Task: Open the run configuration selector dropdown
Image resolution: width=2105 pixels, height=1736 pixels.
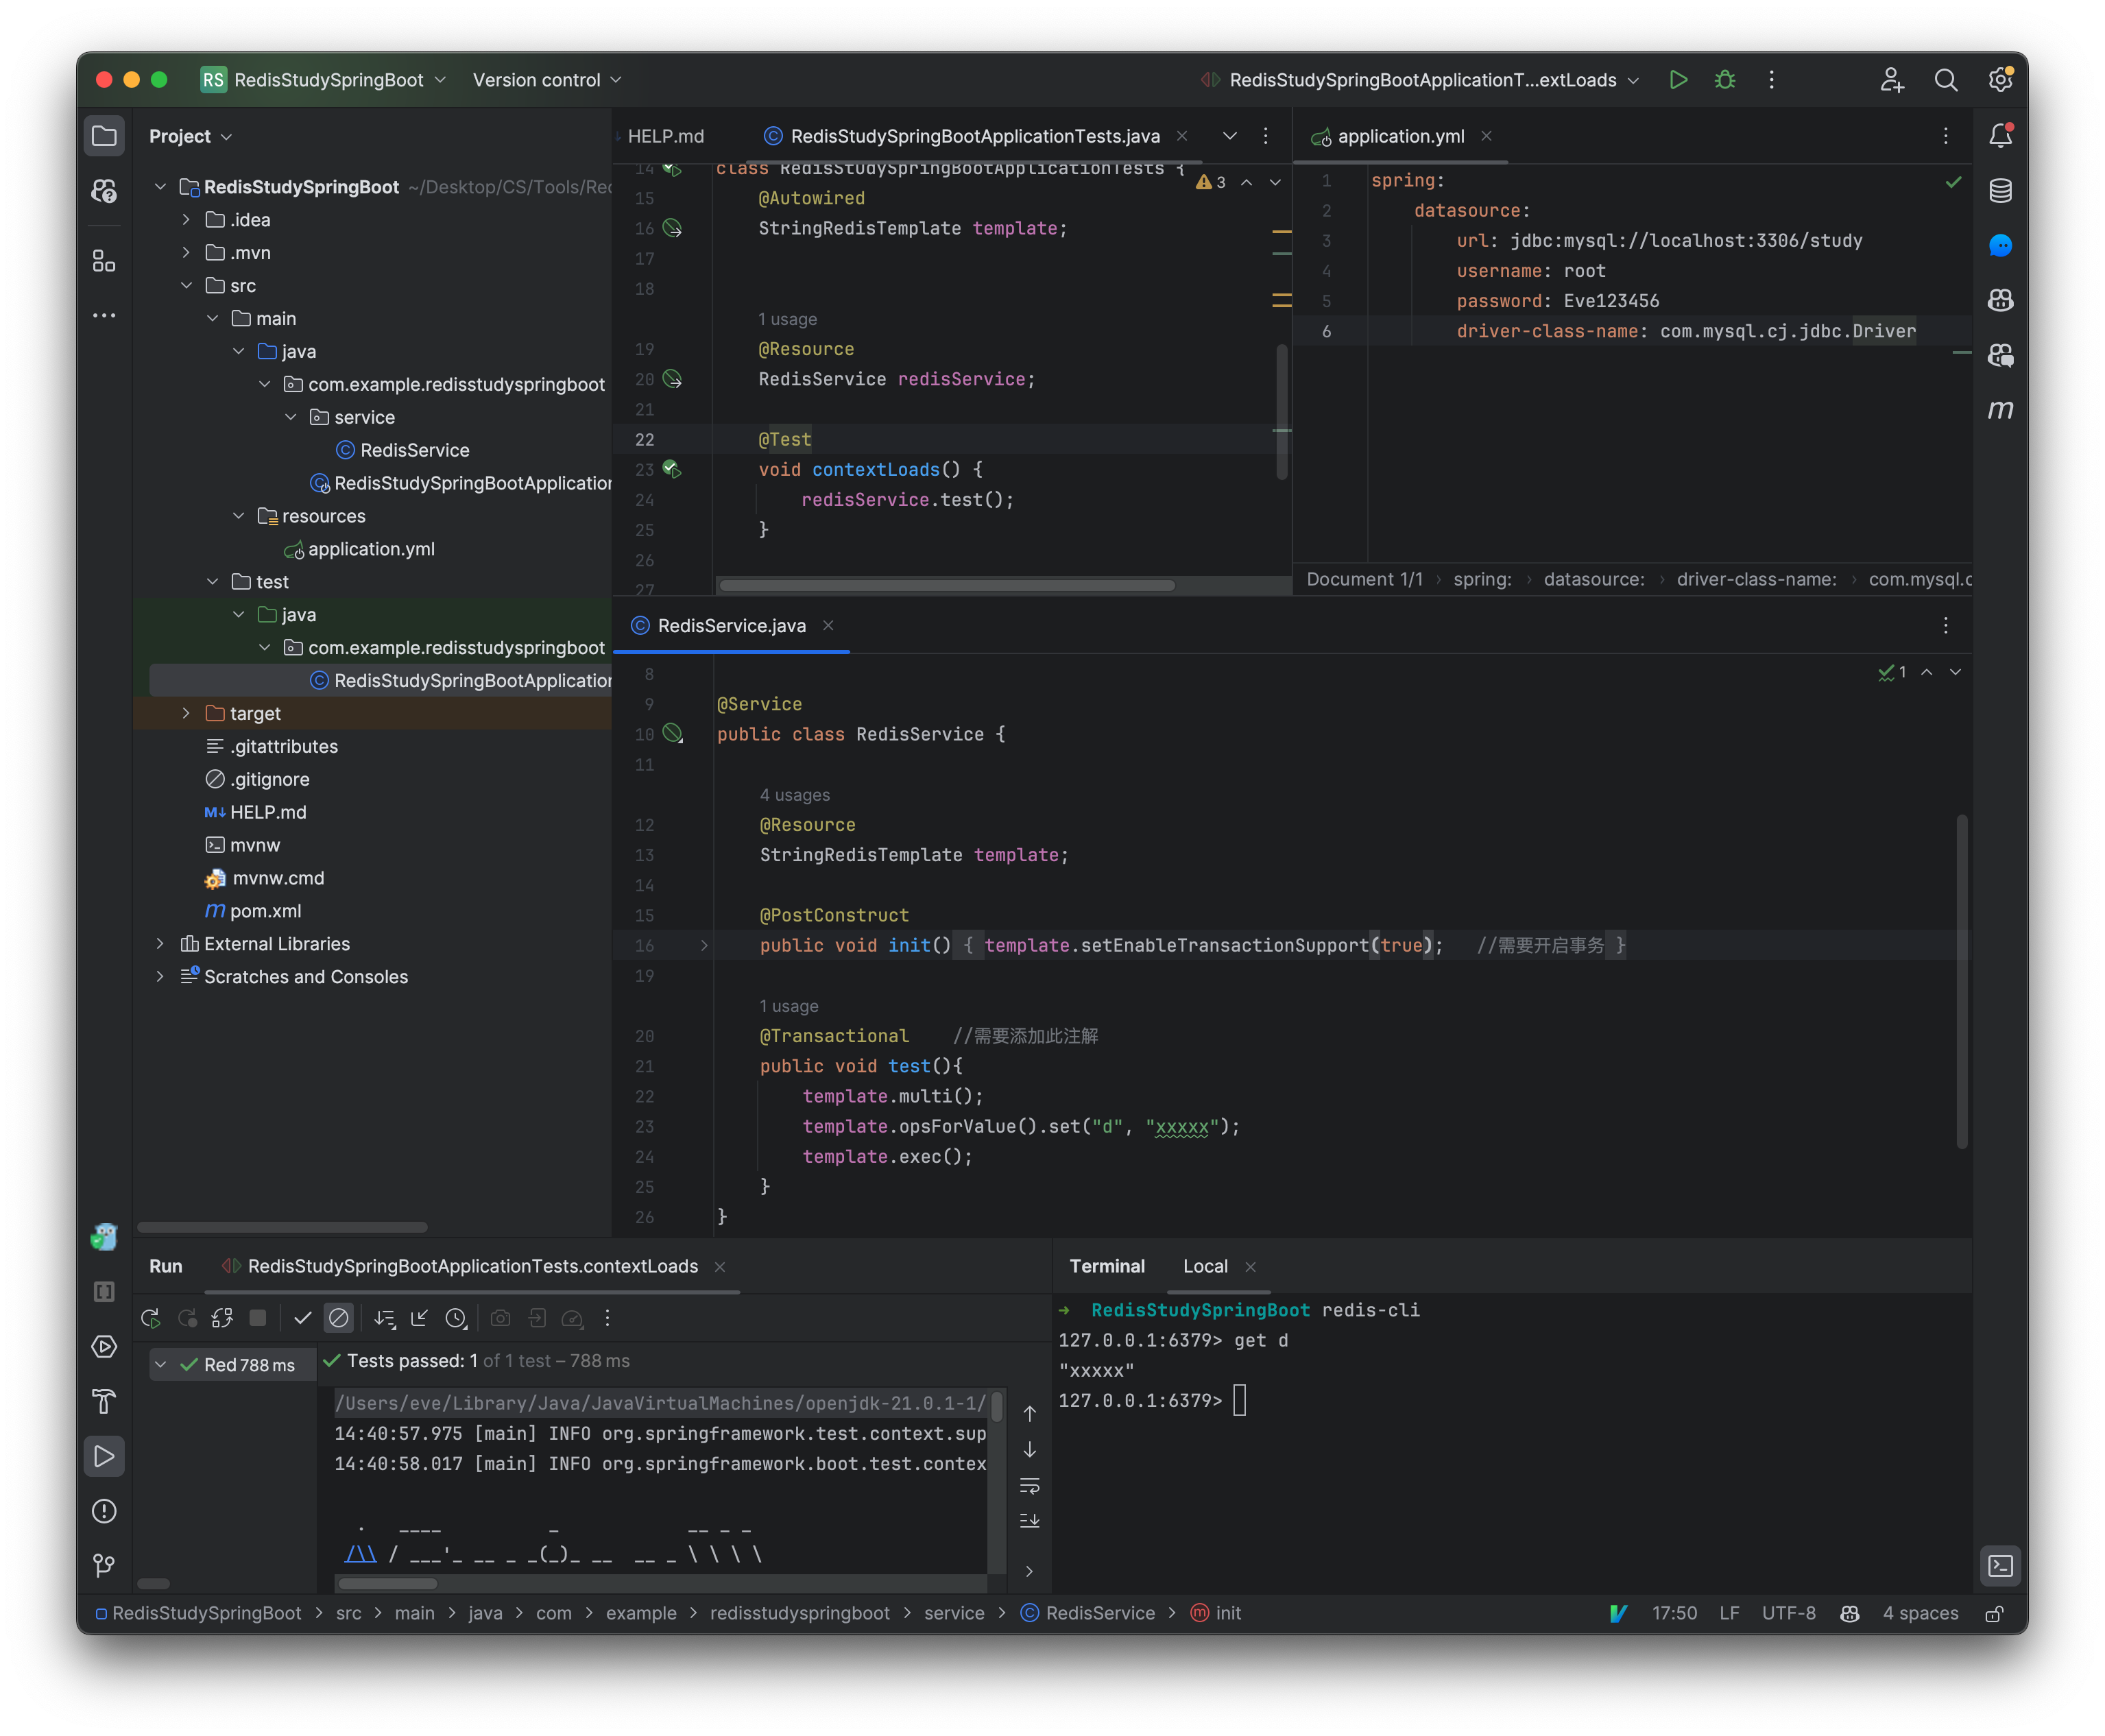Action: pyautogui.click(x=1420, y=80)
